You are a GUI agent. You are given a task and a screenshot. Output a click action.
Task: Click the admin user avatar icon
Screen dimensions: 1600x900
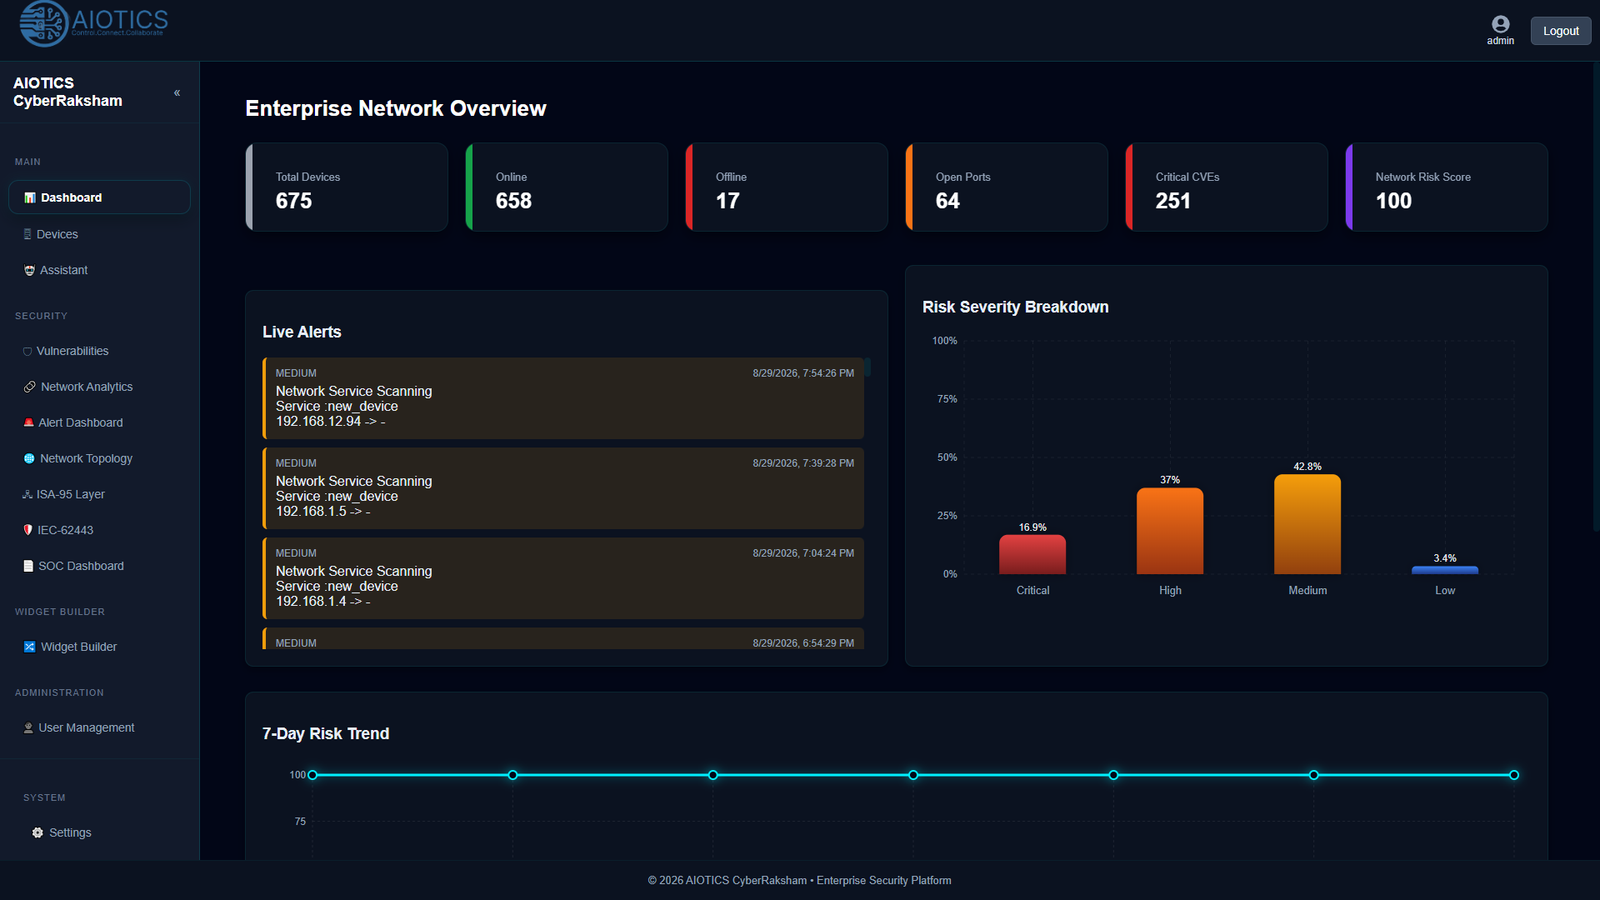point(1500,24)
